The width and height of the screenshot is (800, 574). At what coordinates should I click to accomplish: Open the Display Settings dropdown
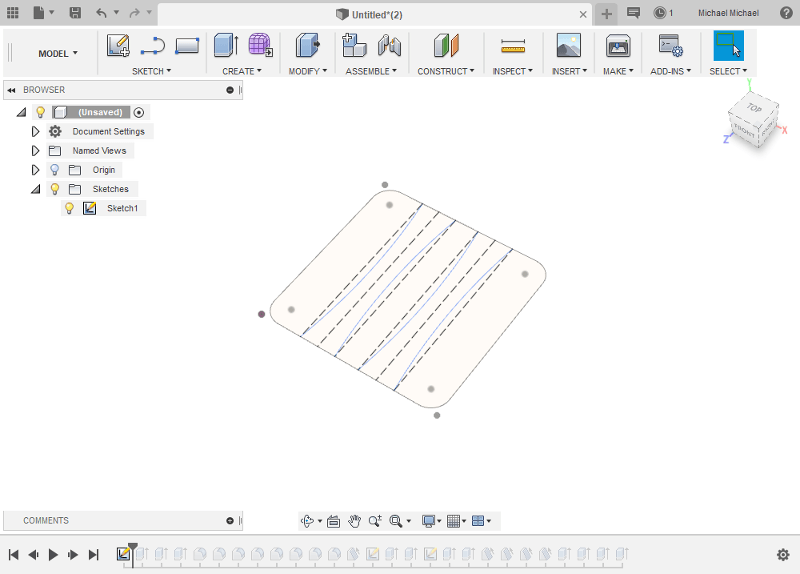pos(431,521)
